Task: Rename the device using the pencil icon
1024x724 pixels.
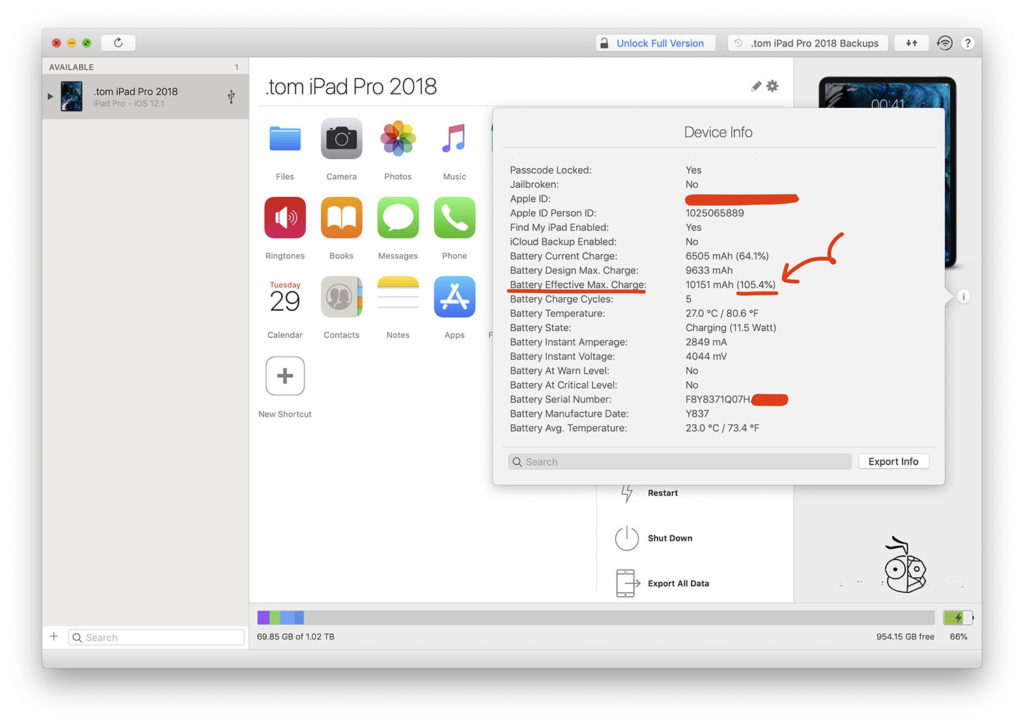Action: point(756,86)
